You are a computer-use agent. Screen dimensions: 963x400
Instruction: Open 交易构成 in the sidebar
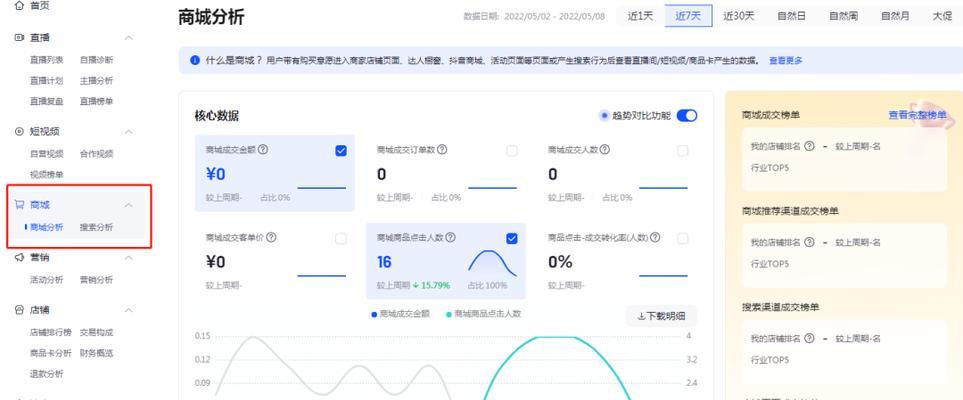click(x=96, y=332)
